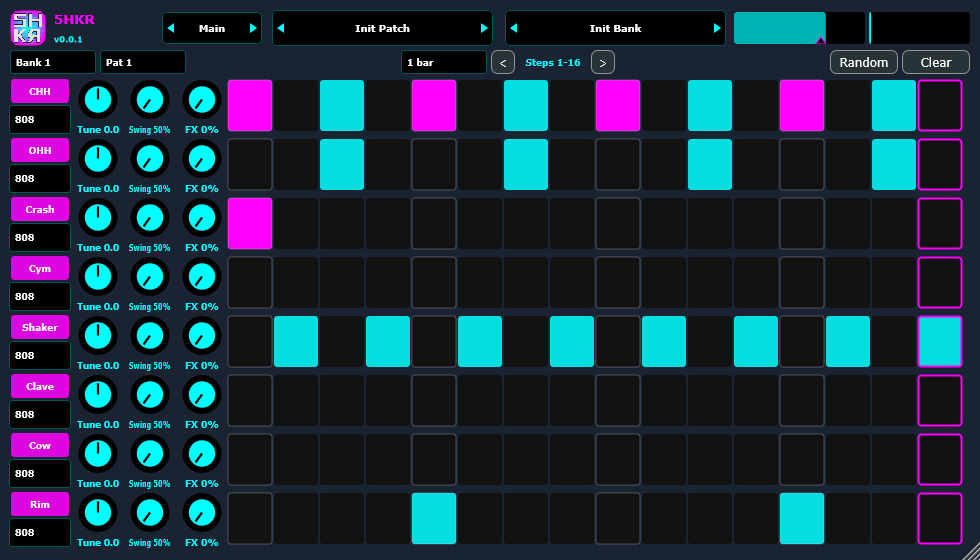Screen dimensions: 980x560
Task: Click the CHH Tune knob
Action: (98, 99)
